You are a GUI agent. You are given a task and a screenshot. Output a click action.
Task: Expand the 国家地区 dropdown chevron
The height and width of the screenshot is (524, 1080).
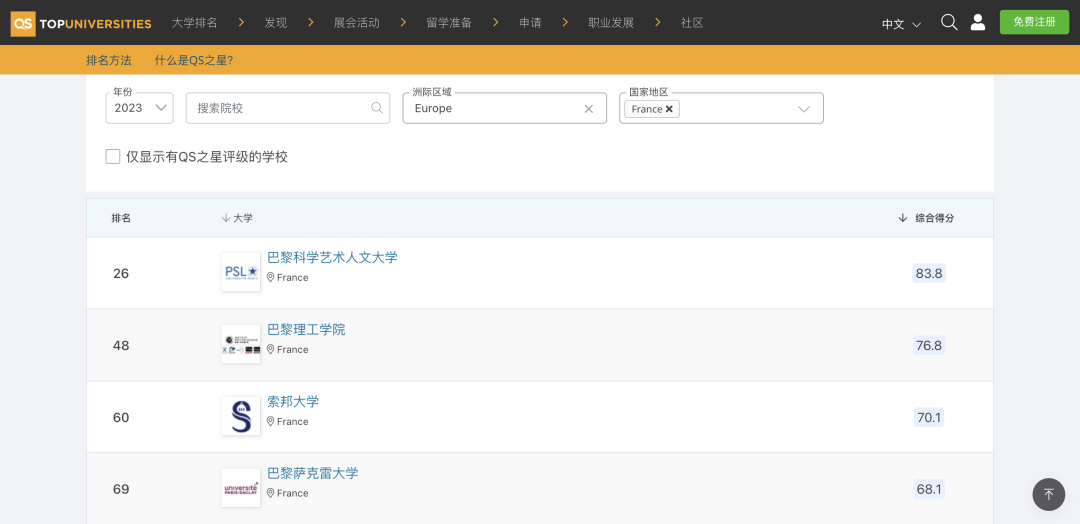click(803, 109)
